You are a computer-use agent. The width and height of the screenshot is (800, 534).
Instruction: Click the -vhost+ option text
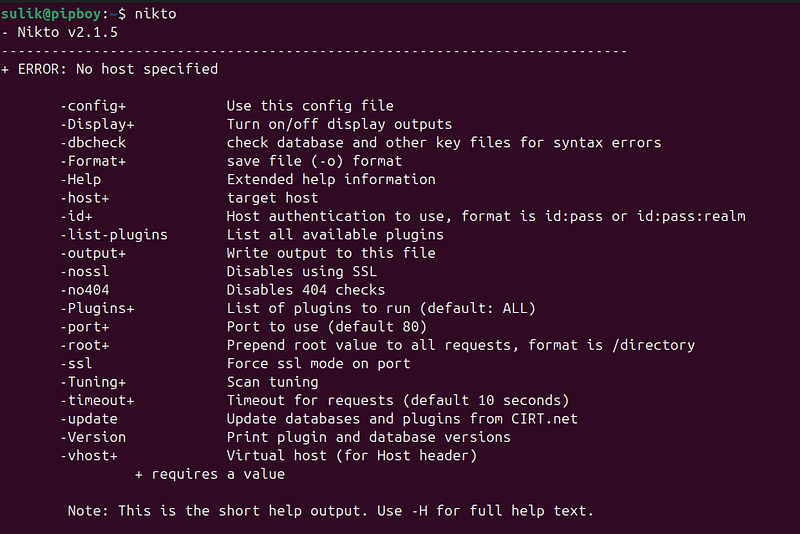coord(89,455)
